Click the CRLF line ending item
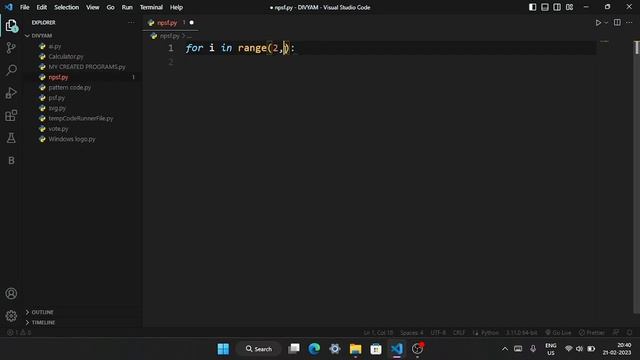Image resolution: width=640 pixels, height=360 pixels. pyautogui.click(x=459, y=333)
